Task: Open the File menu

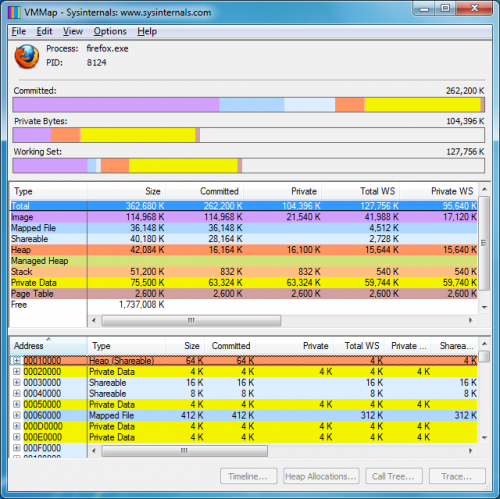Action: tap(18, 31)
